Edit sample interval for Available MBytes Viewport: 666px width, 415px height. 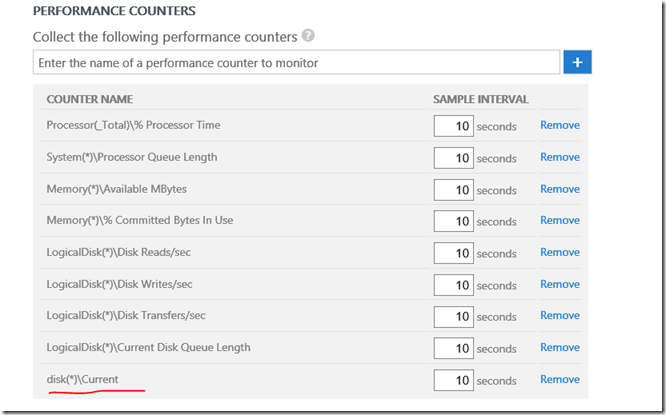coord(453,190)
